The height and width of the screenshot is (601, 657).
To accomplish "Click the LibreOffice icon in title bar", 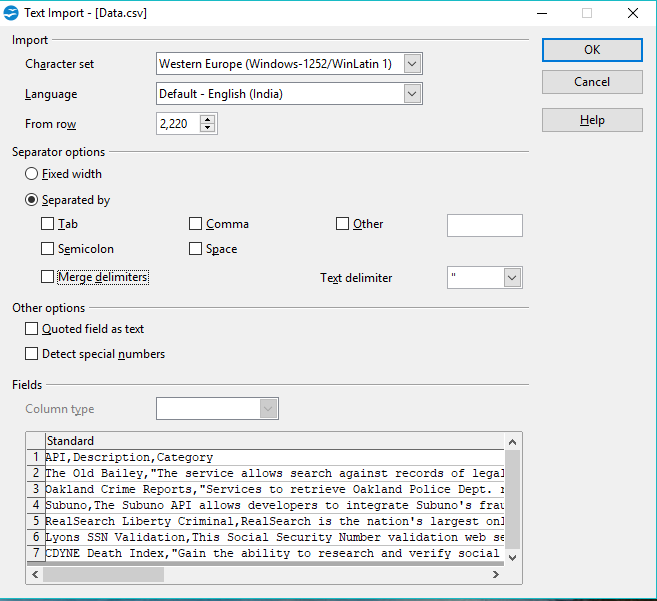I will point(11,14).
